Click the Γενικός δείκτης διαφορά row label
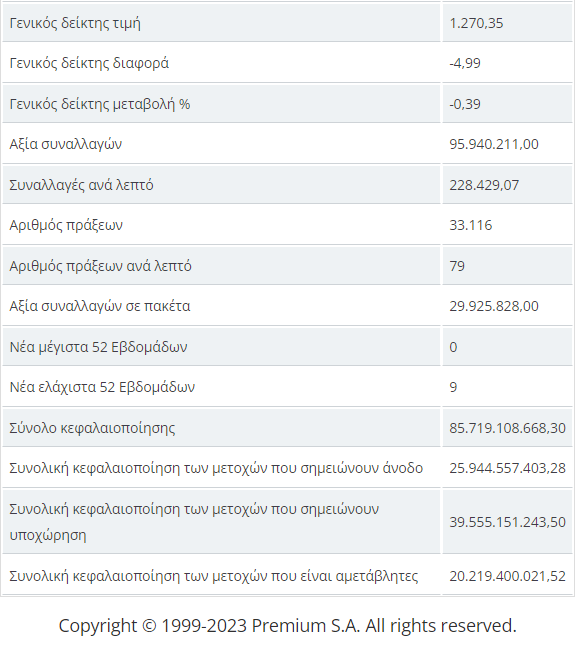Image resolution: width=578 pixels, height=645 pixels. [x=89, y=63]
